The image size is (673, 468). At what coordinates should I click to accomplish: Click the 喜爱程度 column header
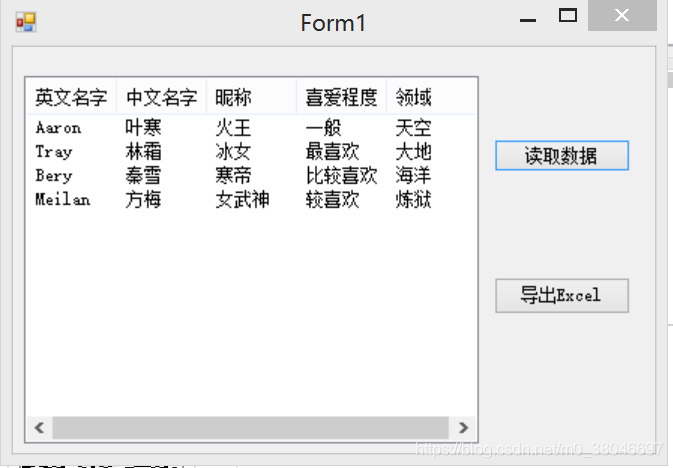342,97
